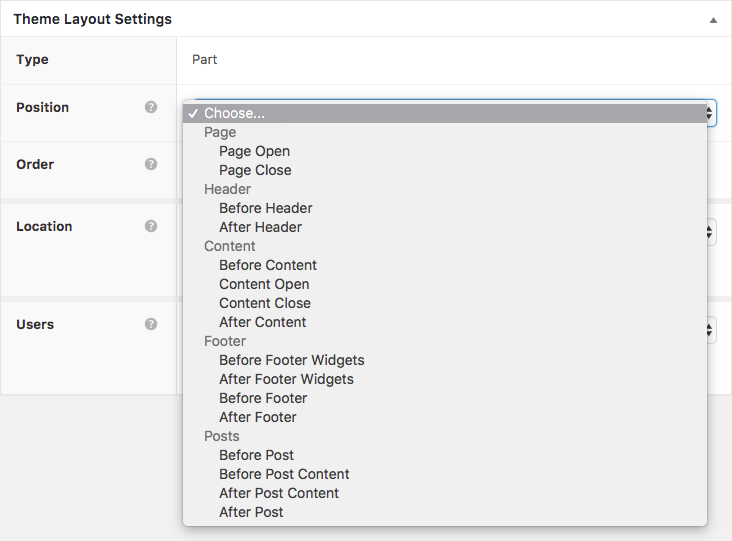732x541 pixels.
Task: Select the Page Close option
Action: click(255, 170)
